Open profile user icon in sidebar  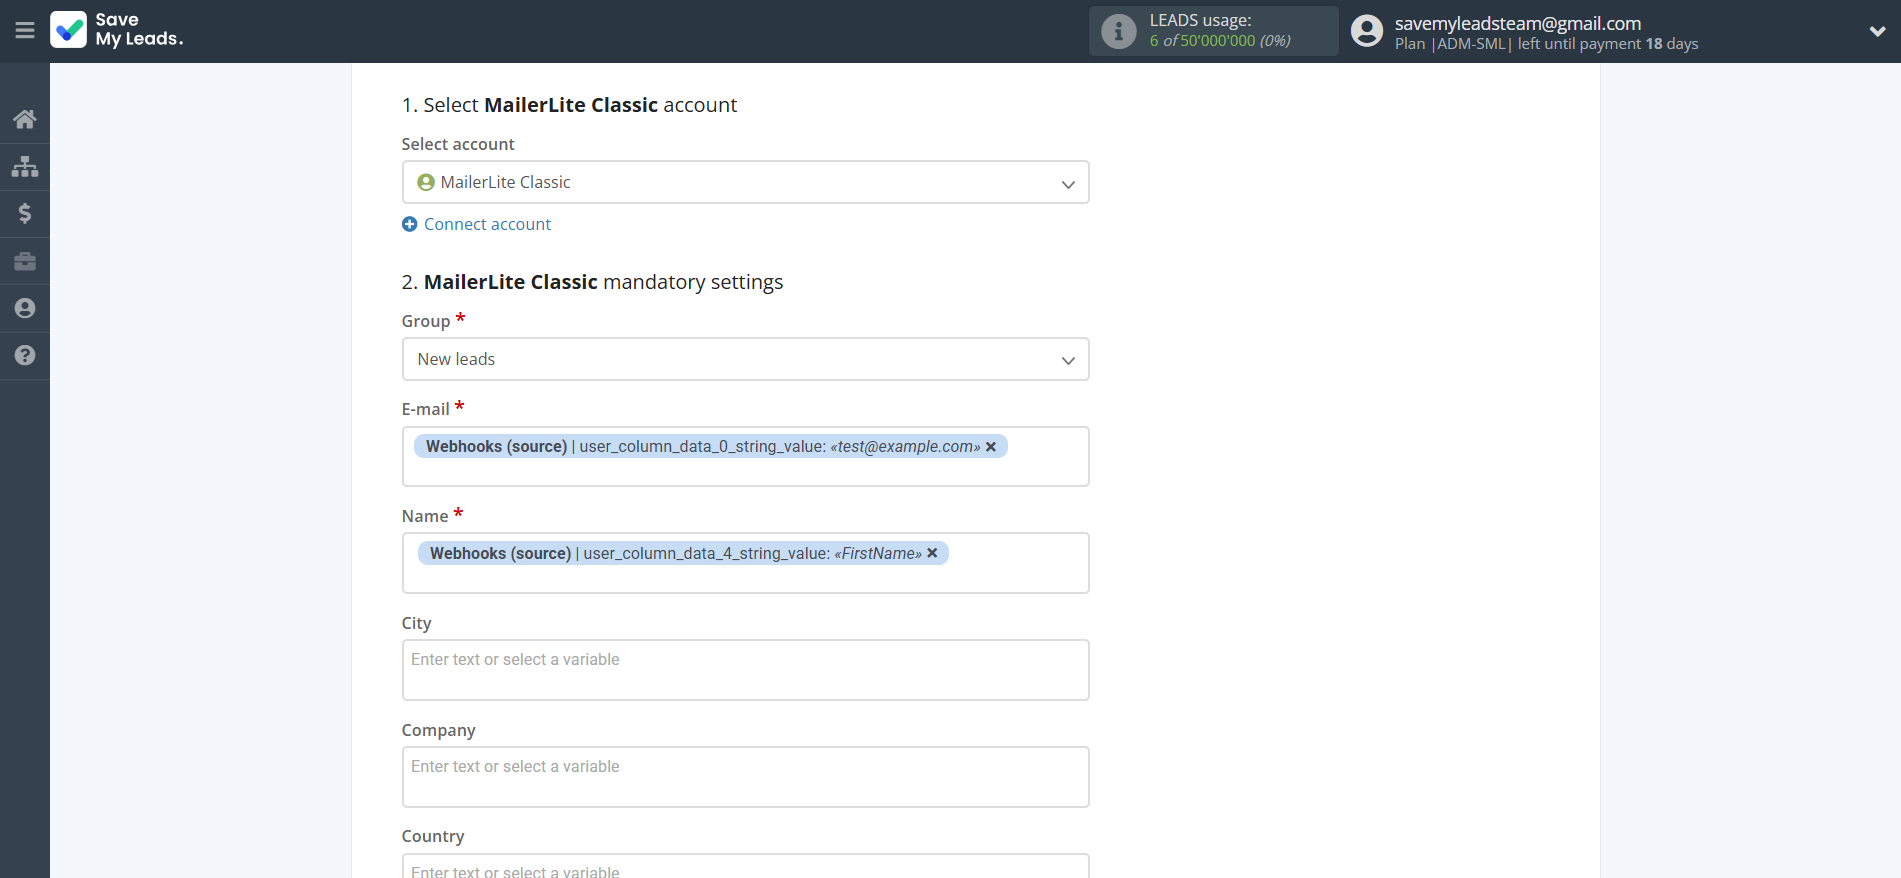tap(25, 308)
